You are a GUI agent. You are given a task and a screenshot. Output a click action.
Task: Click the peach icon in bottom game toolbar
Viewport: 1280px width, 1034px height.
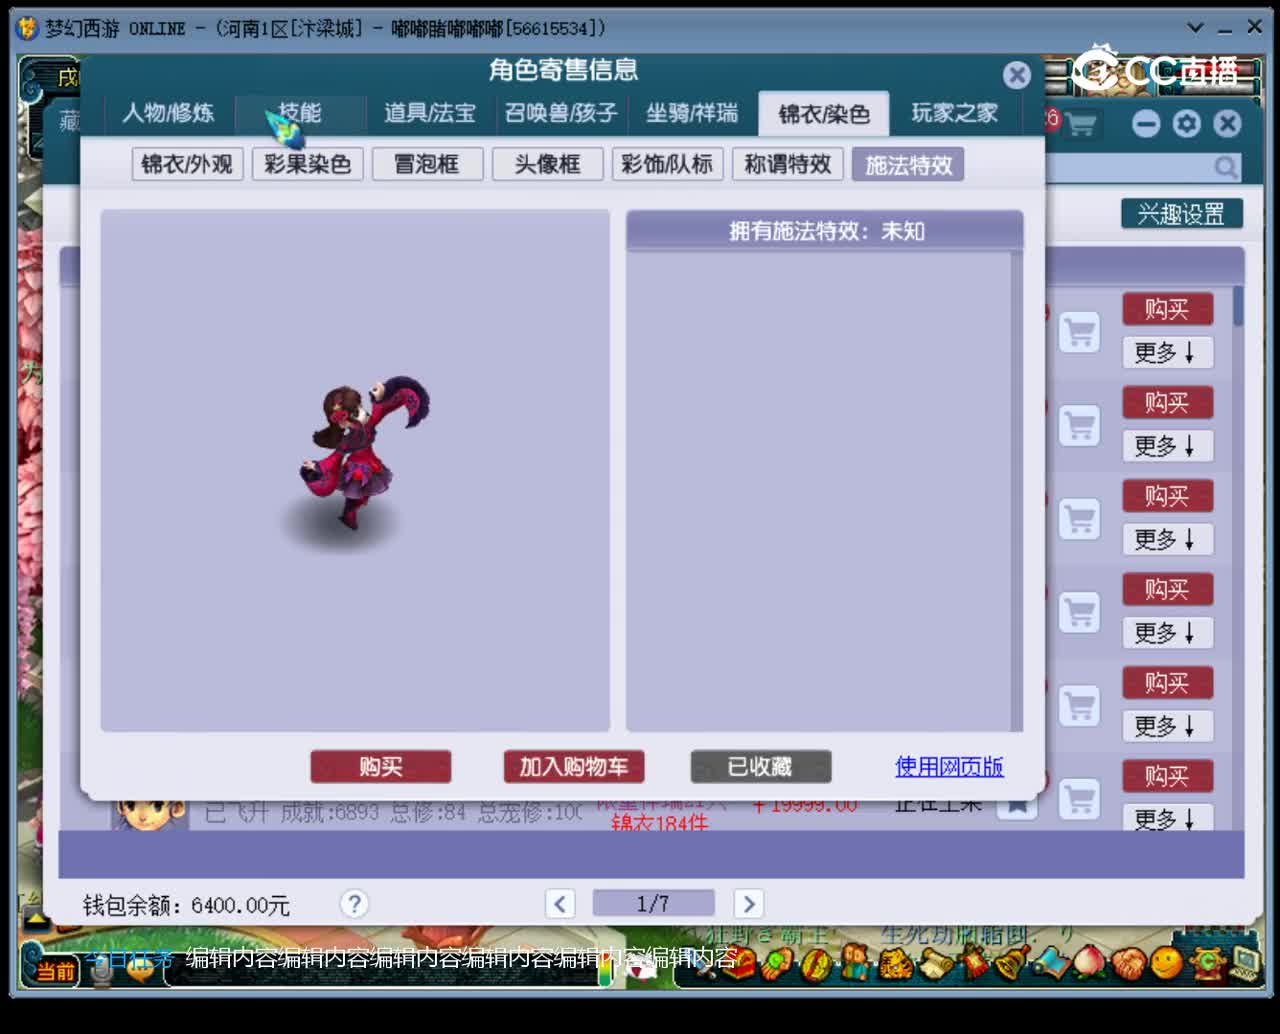pyautogui.click(x=1089, y=964)
